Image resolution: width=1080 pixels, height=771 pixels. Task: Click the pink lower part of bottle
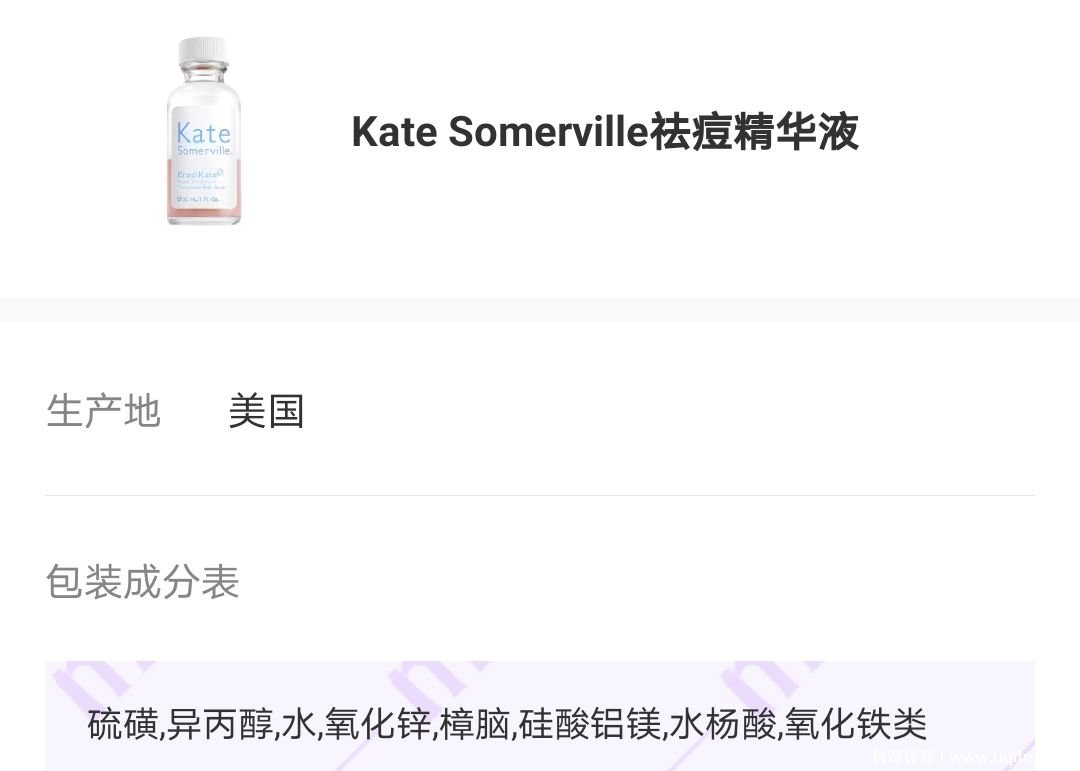click(204, 191)
